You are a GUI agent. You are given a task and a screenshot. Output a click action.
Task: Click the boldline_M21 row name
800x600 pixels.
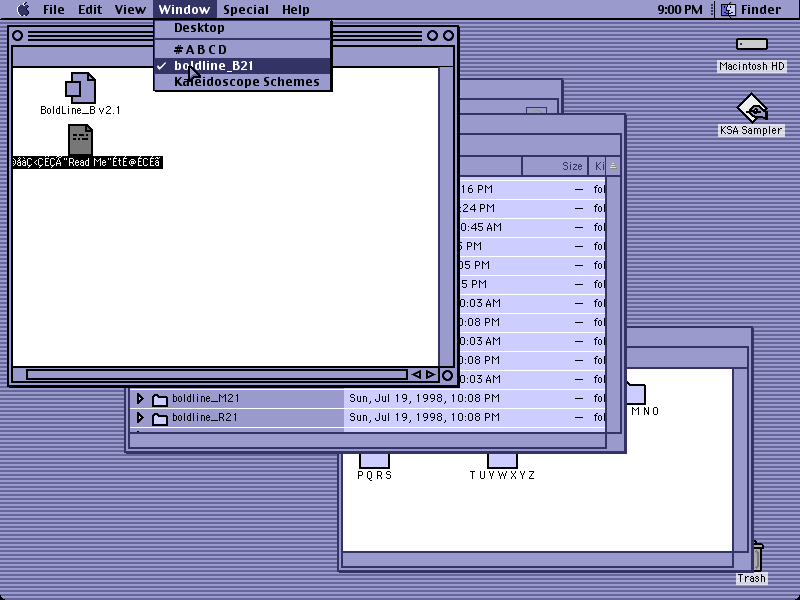206,398
